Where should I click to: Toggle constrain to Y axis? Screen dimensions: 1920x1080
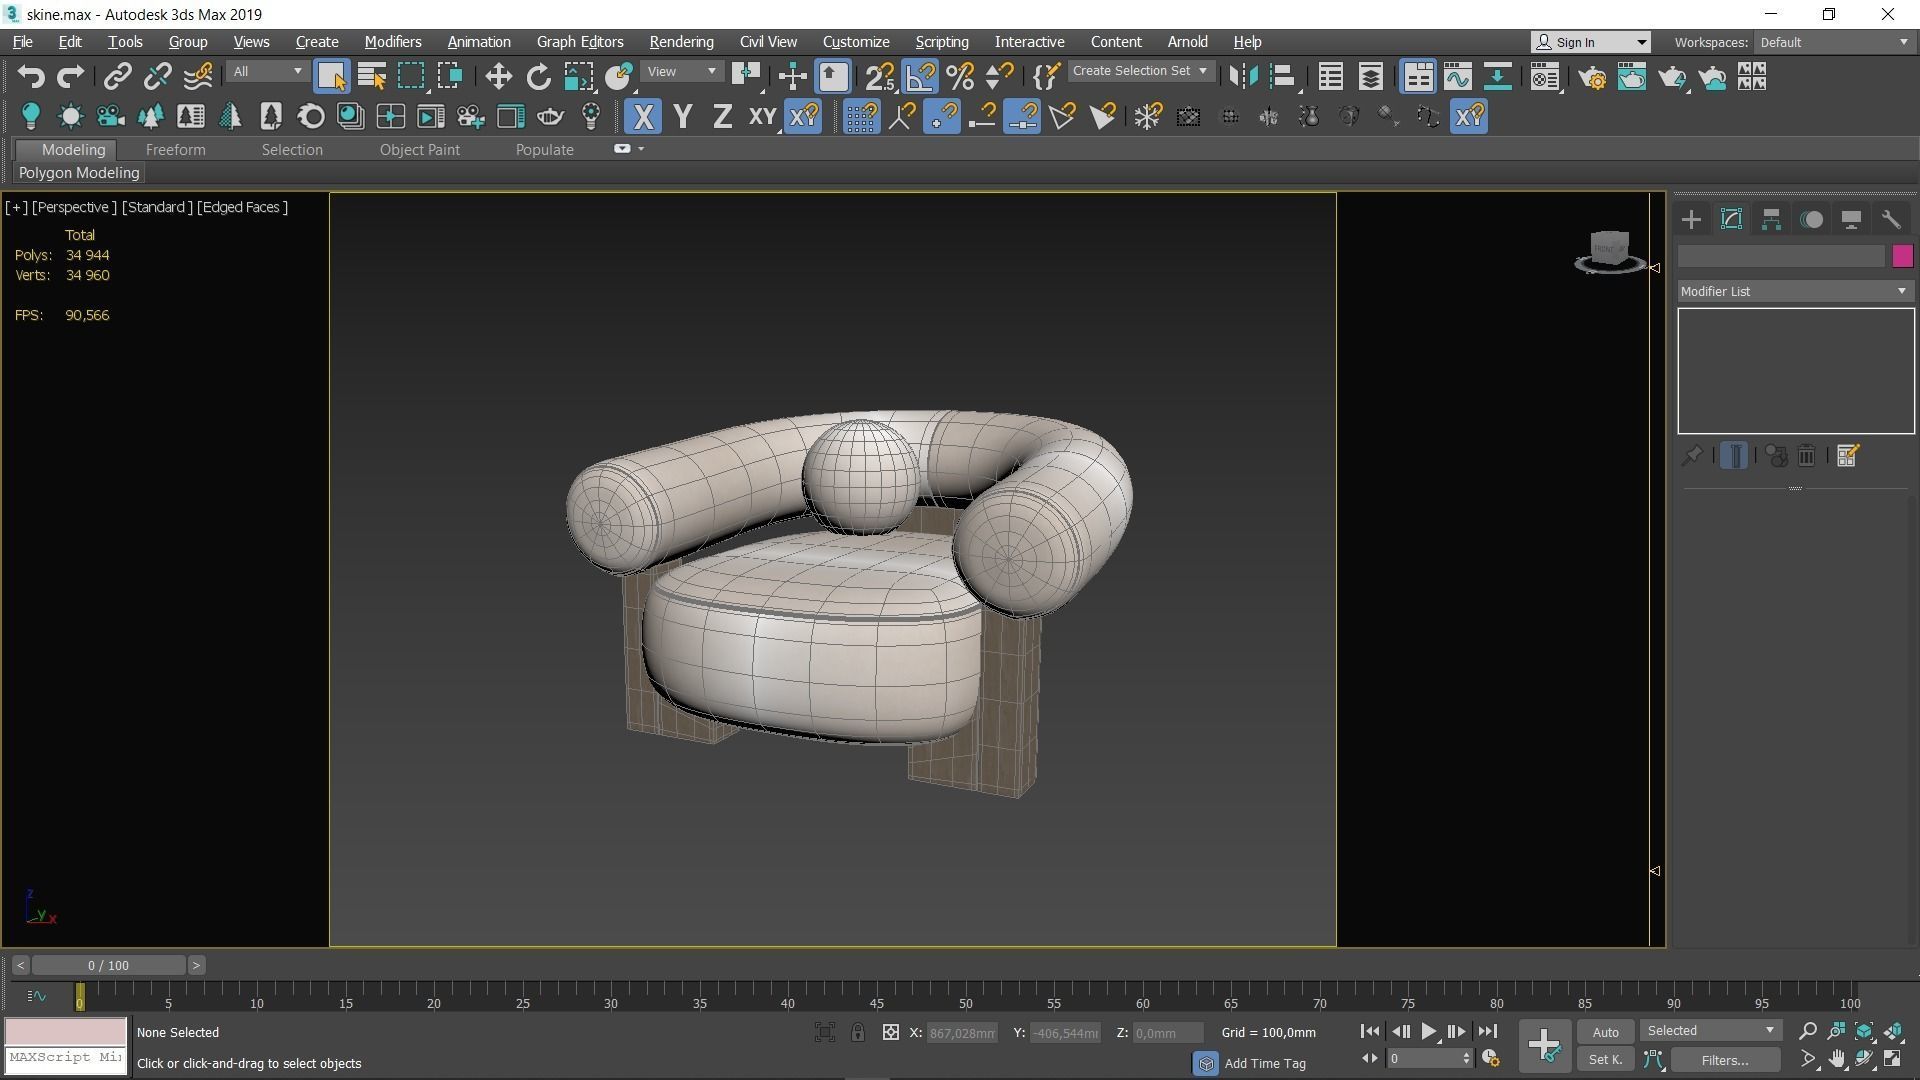pyautogui.click(x=683, y=117)
